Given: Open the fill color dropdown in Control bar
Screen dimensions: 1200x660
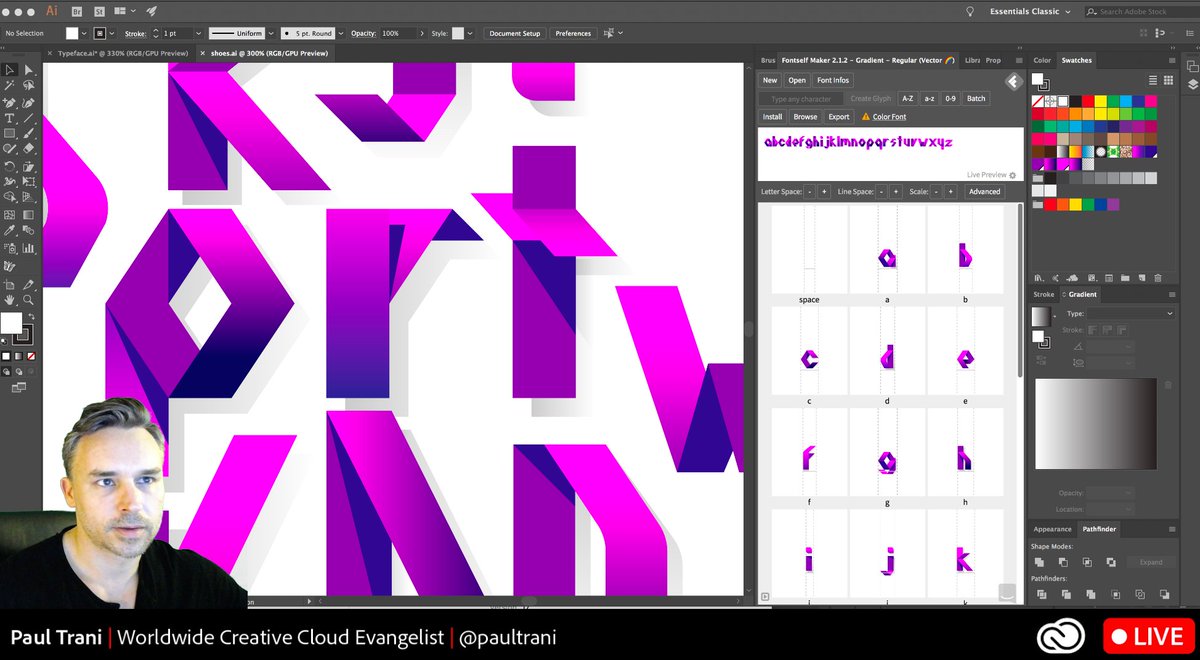Looking at the screenshot, I should (x=85, y=33).
